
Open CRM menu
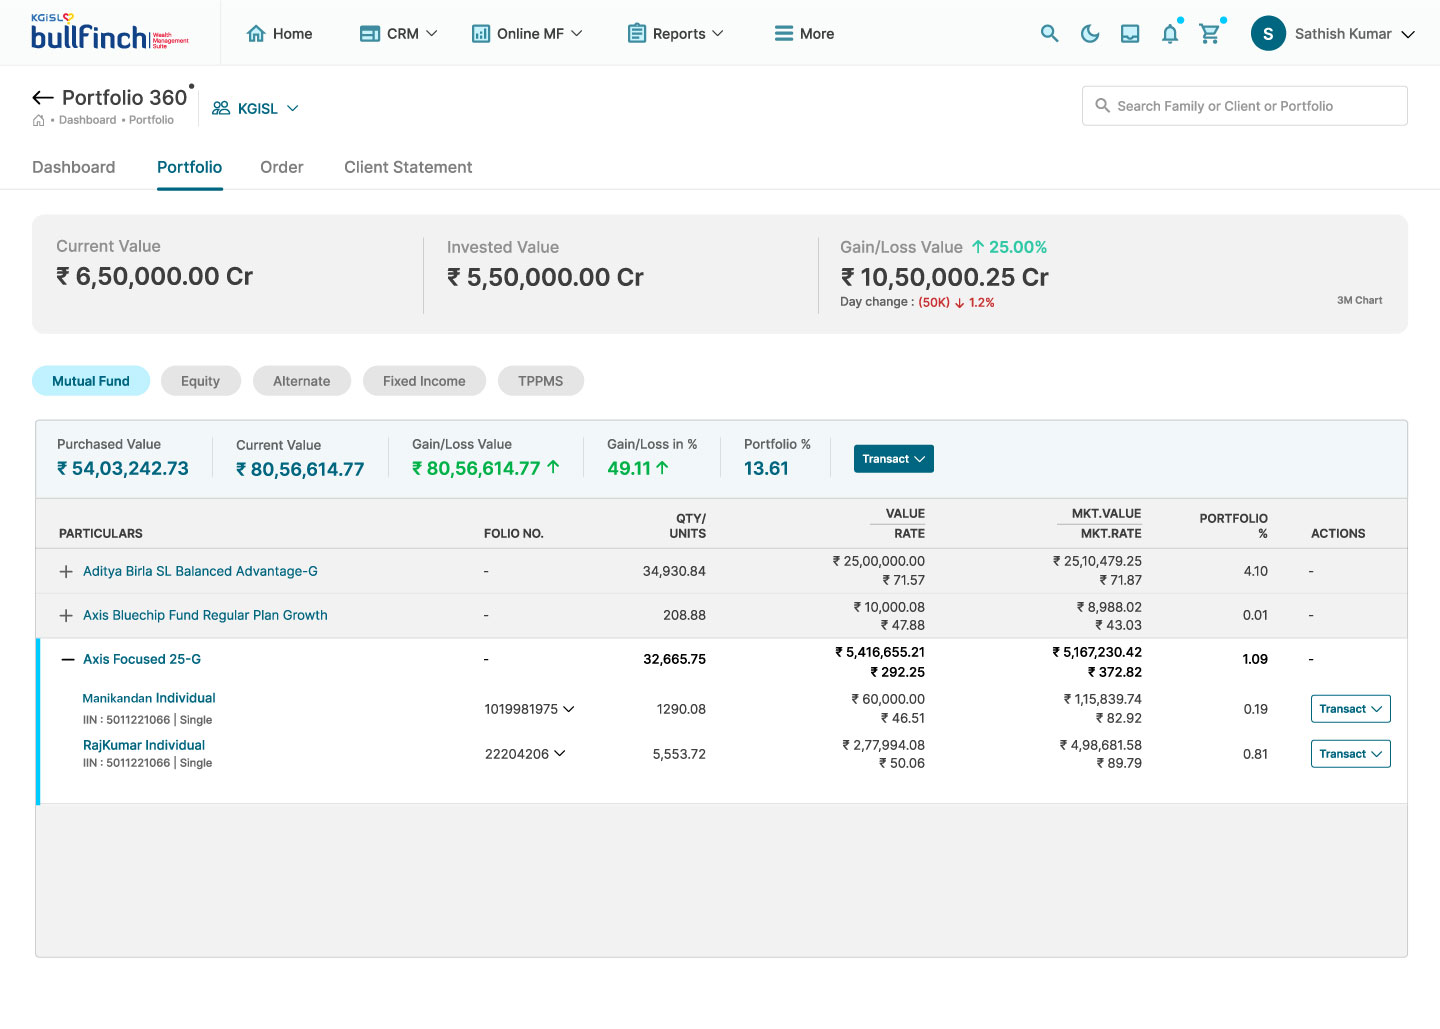398,33
